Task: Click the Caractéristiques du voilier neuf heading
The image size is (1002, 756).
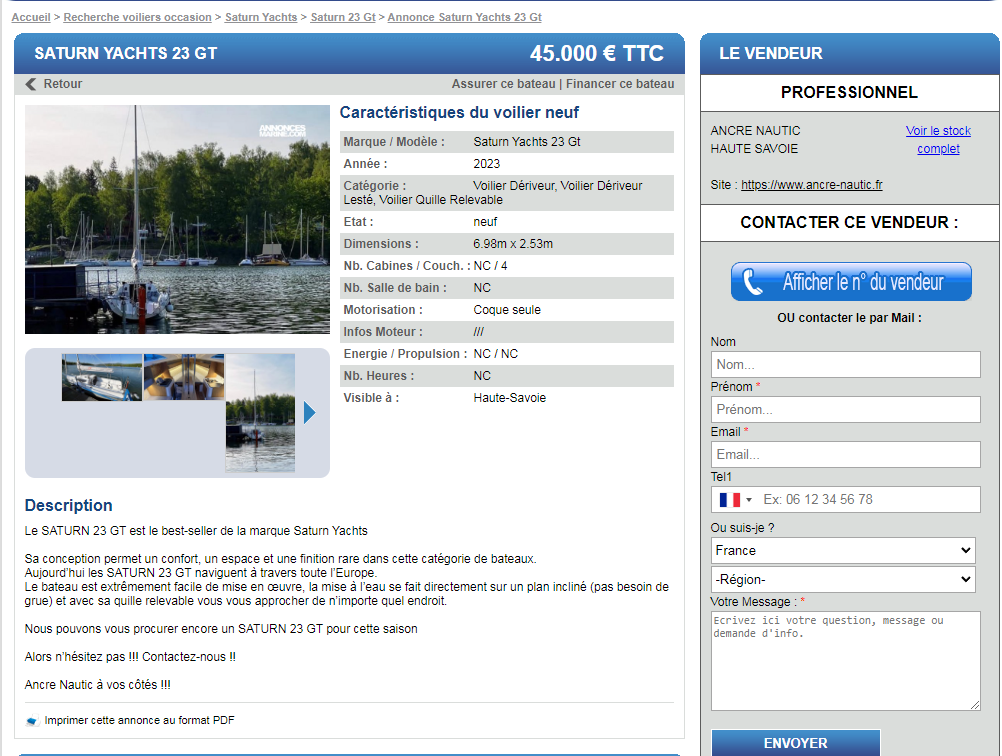Action: point(459,112)
